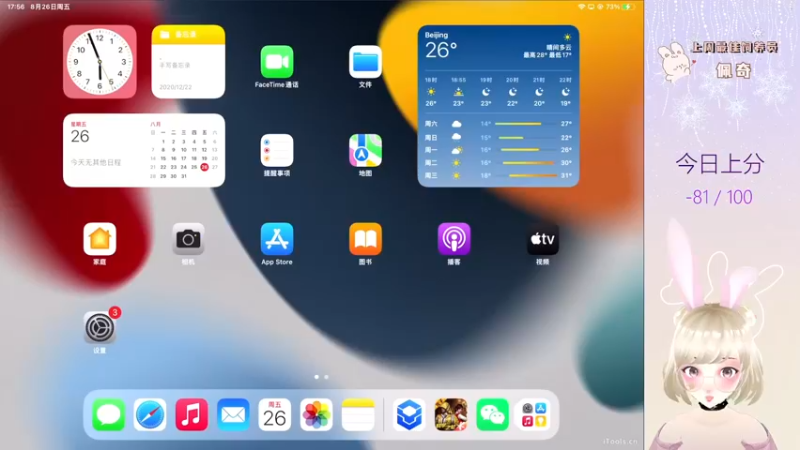This screenshot has height=450, width=800.
Task: Open the Clock widget
Action: 99,62
